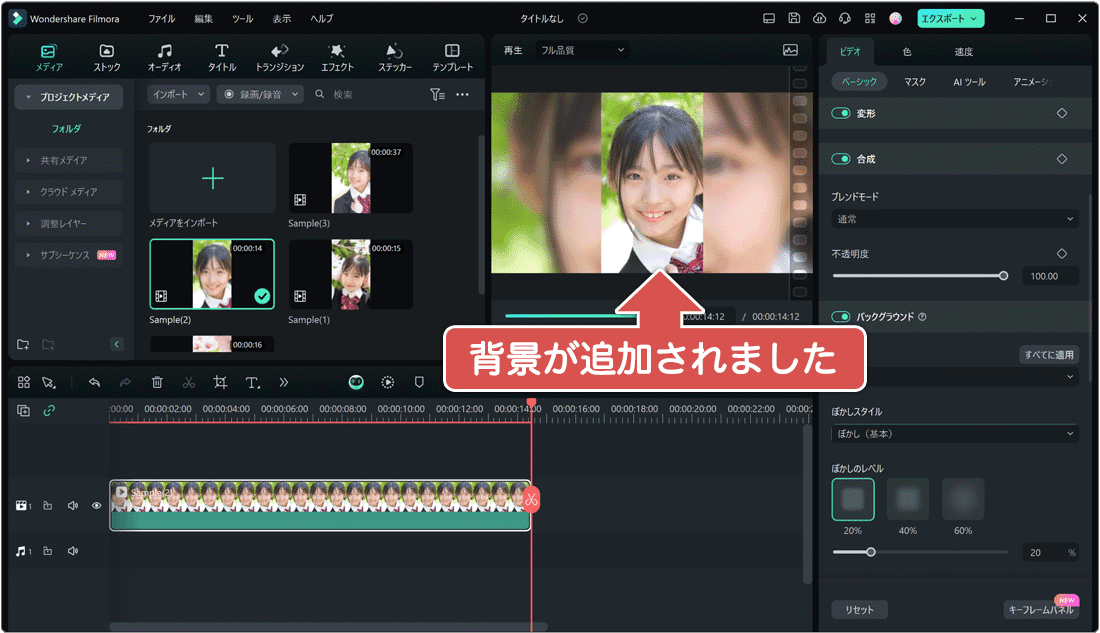The height and width of the screenshot is (633, 1100).
Task: Select the crop tool in the timeline toolbar
Action: (219, 382)
